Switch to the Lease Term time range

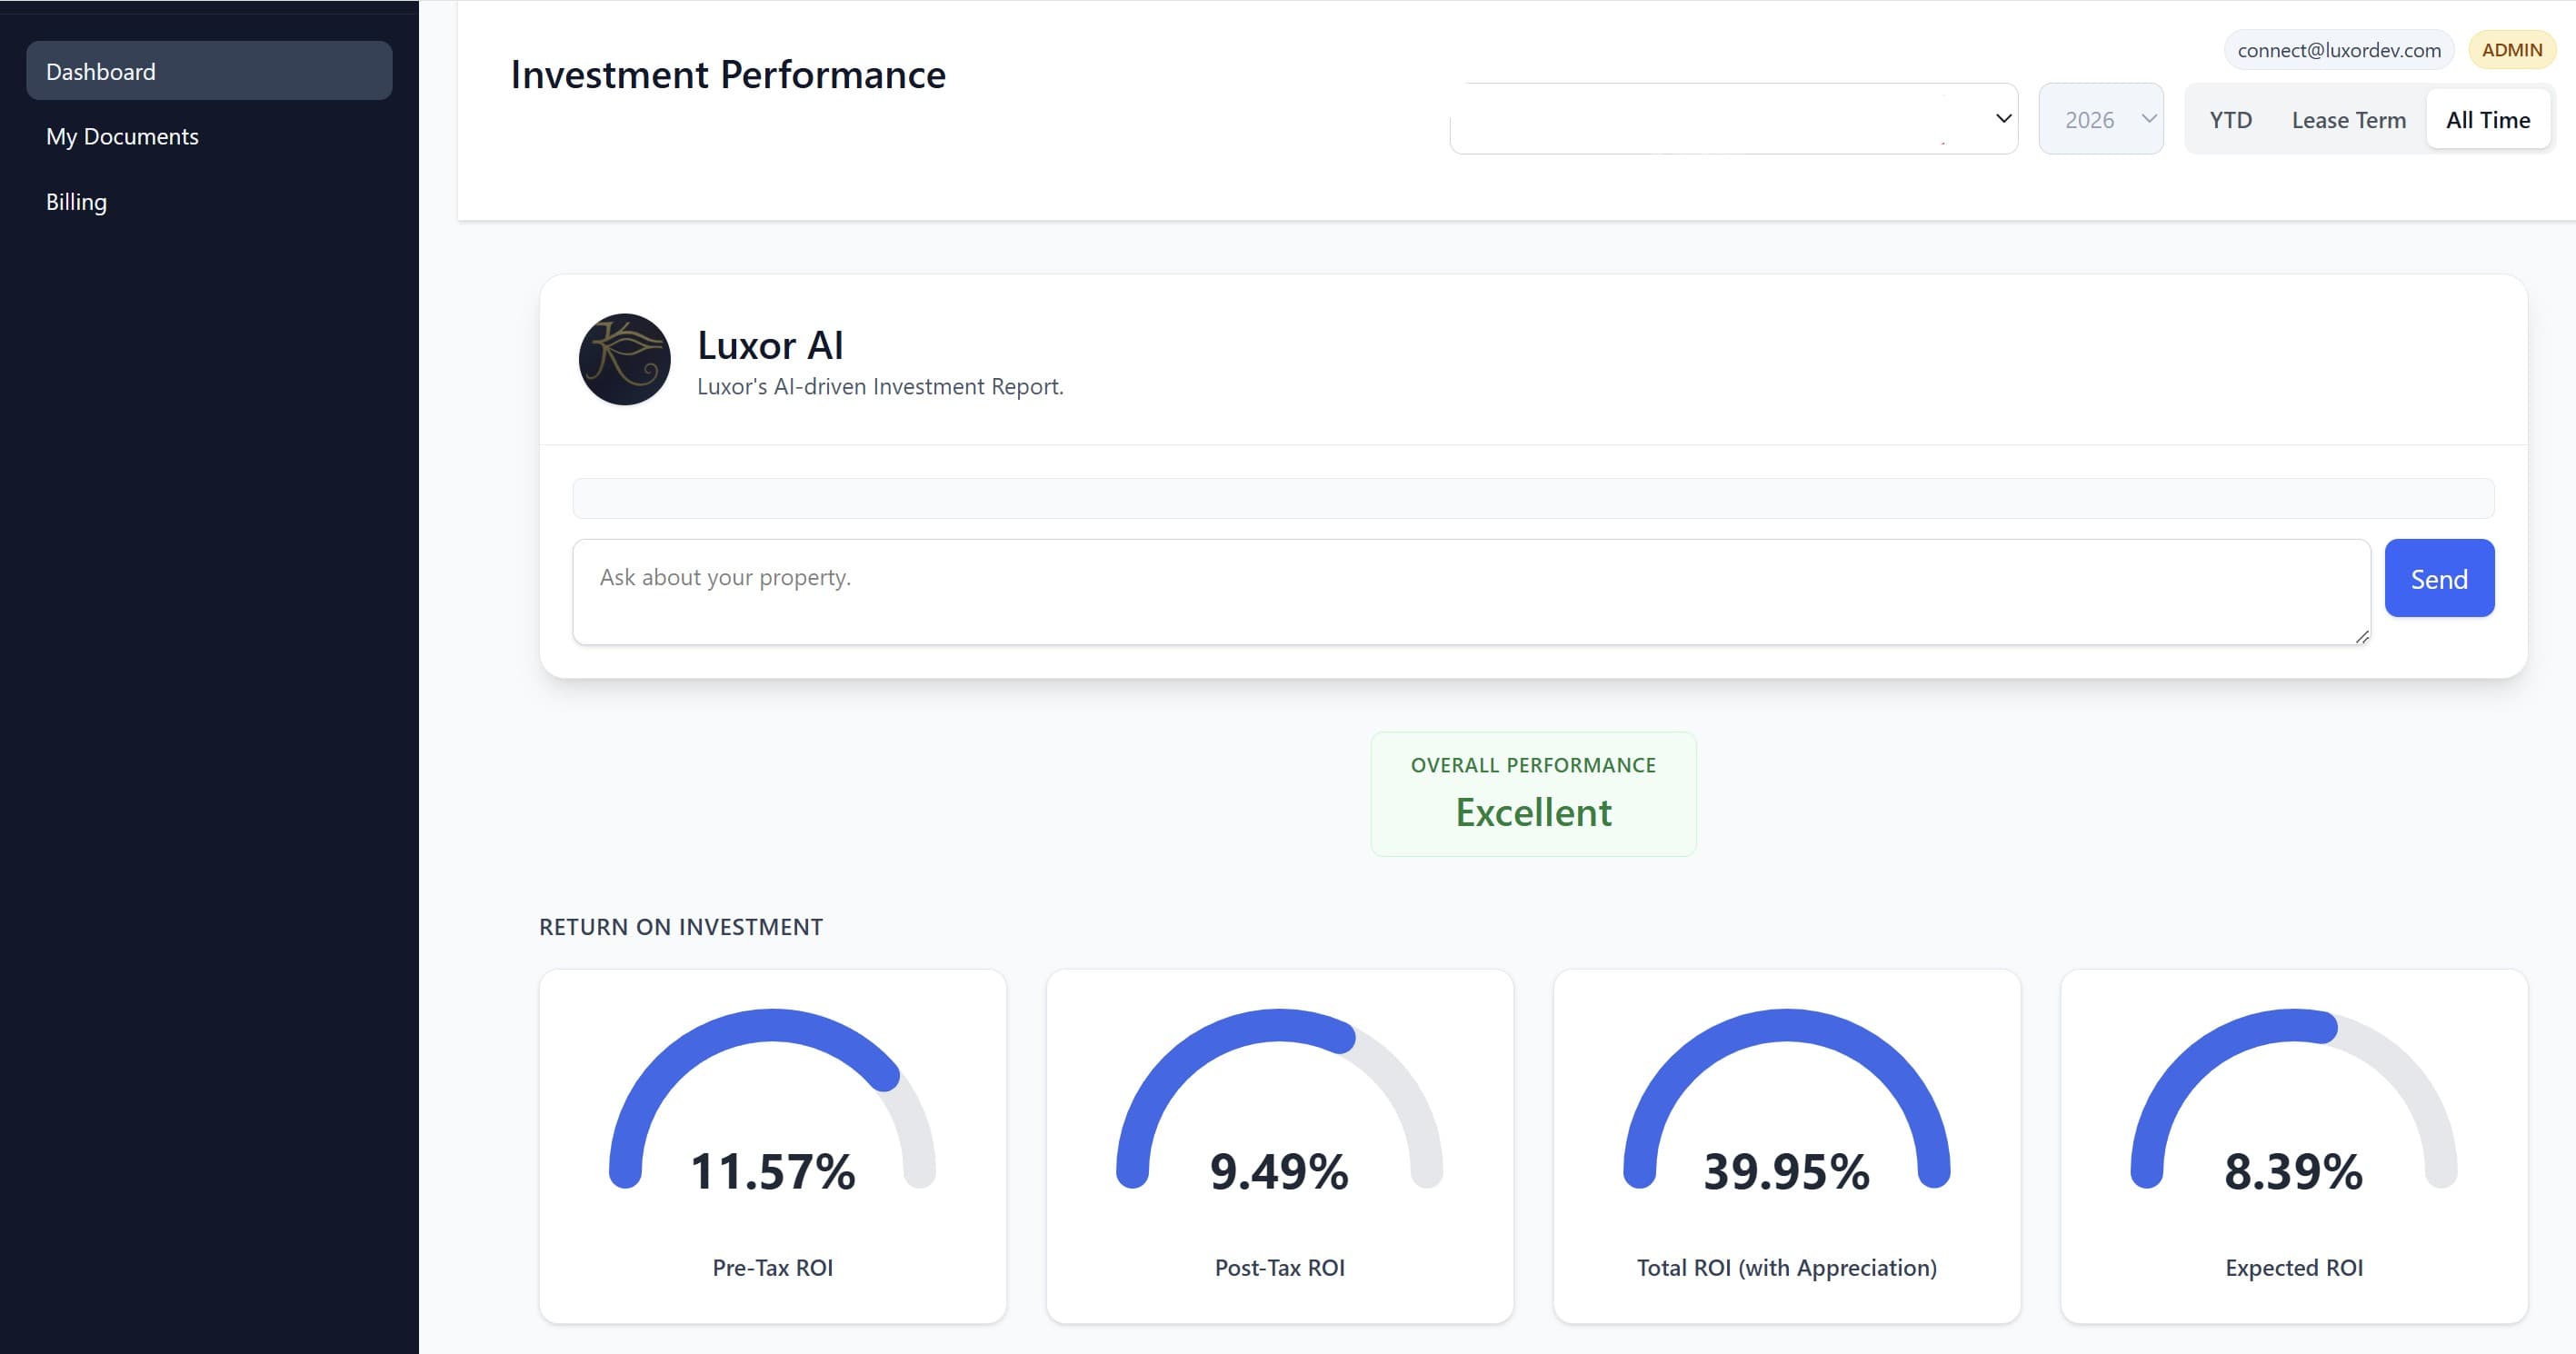point(2348,119)
